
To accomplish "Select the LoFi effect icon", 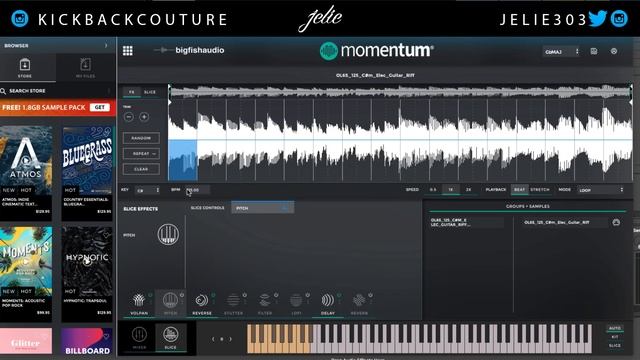I will pyautogui.click(x=296, y=300).
